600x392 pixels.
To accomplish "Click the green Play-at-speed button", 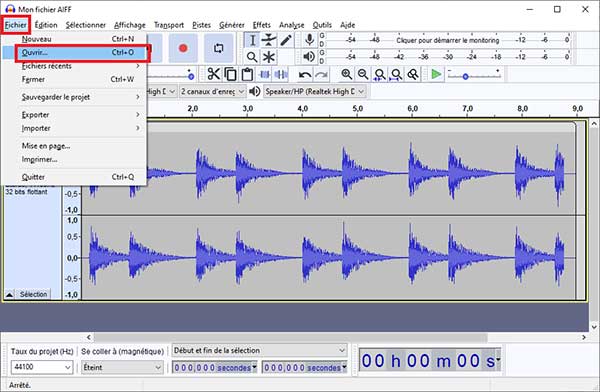I will coord(436,74).
